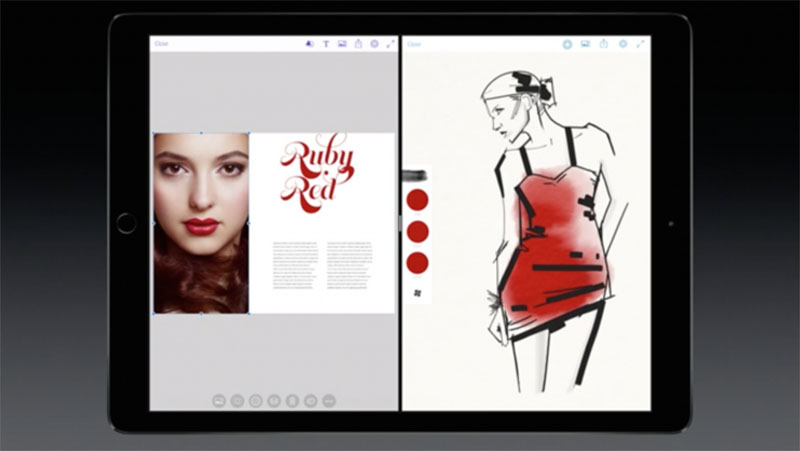Screen dimensions: 800x451
Task: Select the left body text column
Action: click(294, 265)
